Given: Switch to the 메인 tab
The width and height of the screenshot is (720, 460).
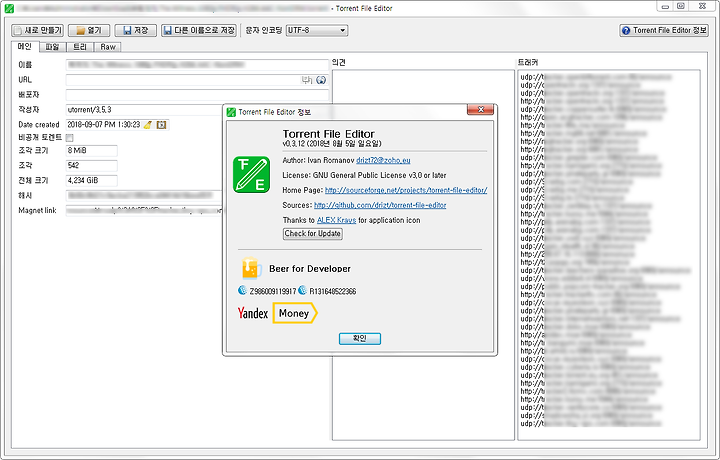Looking at the screenshot, I should tap(25, 46).
